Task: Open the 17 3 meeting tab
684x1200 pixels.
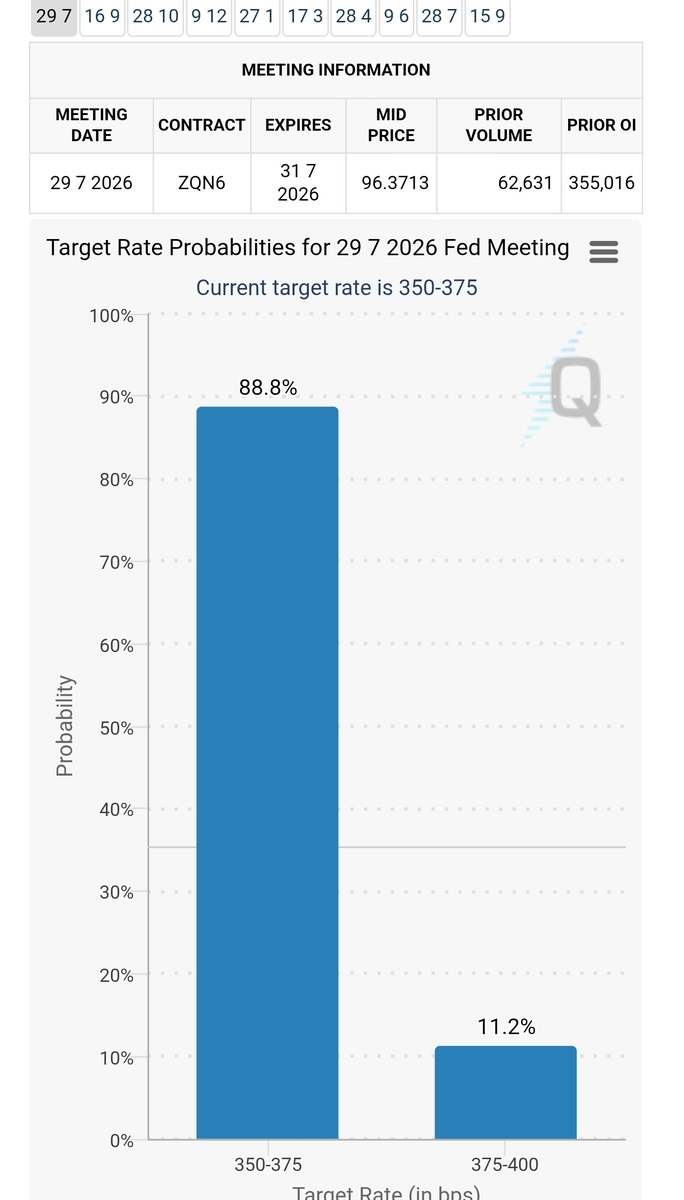Action: (305, 16)
